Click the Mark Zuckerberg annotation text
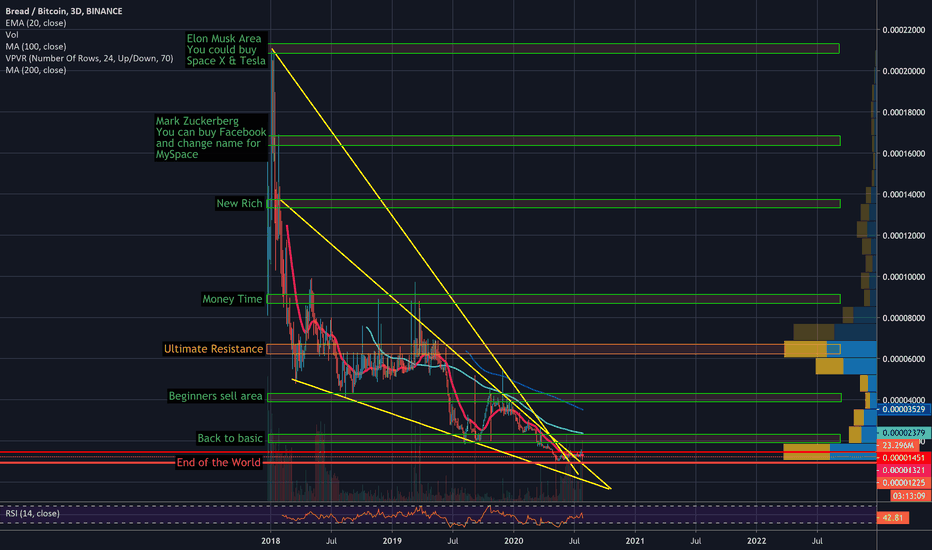The height and width of the screenshot is (550, 932). pyautogui.click(x=211, y=137)
